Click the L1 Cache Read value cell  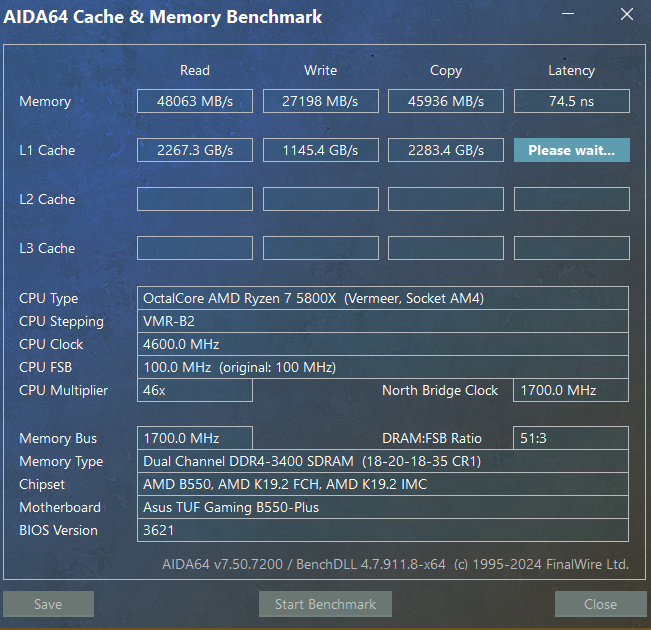click(x=195, y=150)
